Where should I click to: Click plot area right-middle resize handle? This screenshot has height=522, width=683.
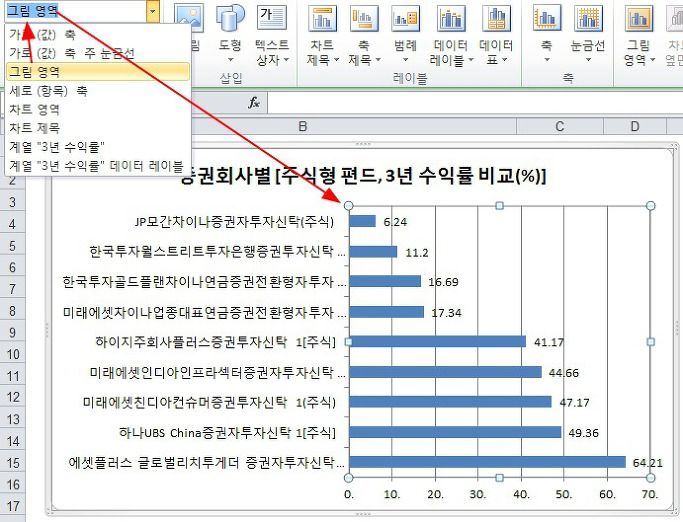651,342
